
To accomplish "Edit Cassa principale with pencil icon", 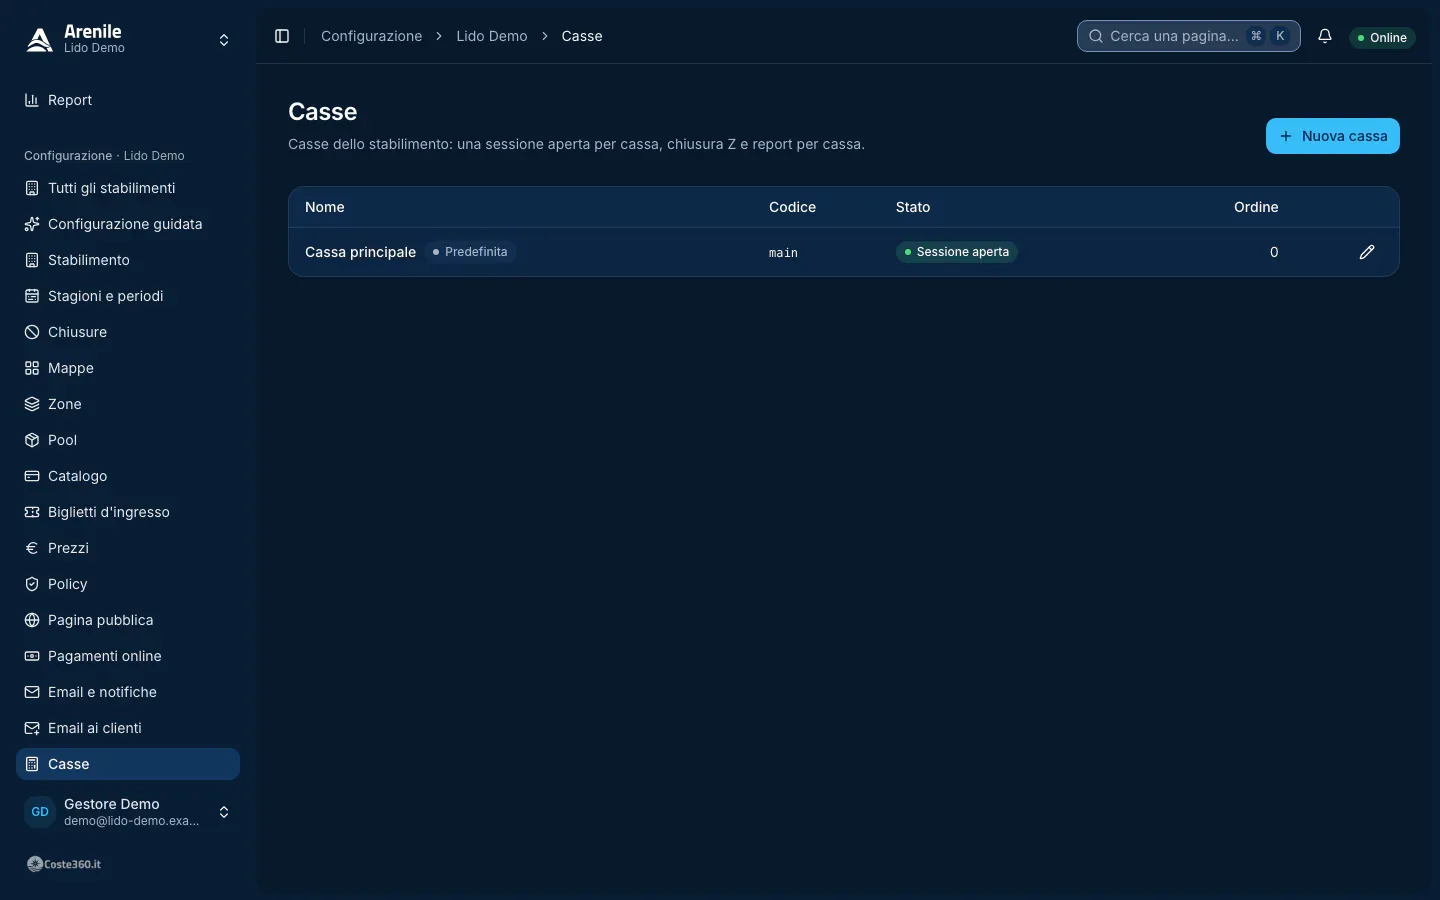I will pos(1367,252).
